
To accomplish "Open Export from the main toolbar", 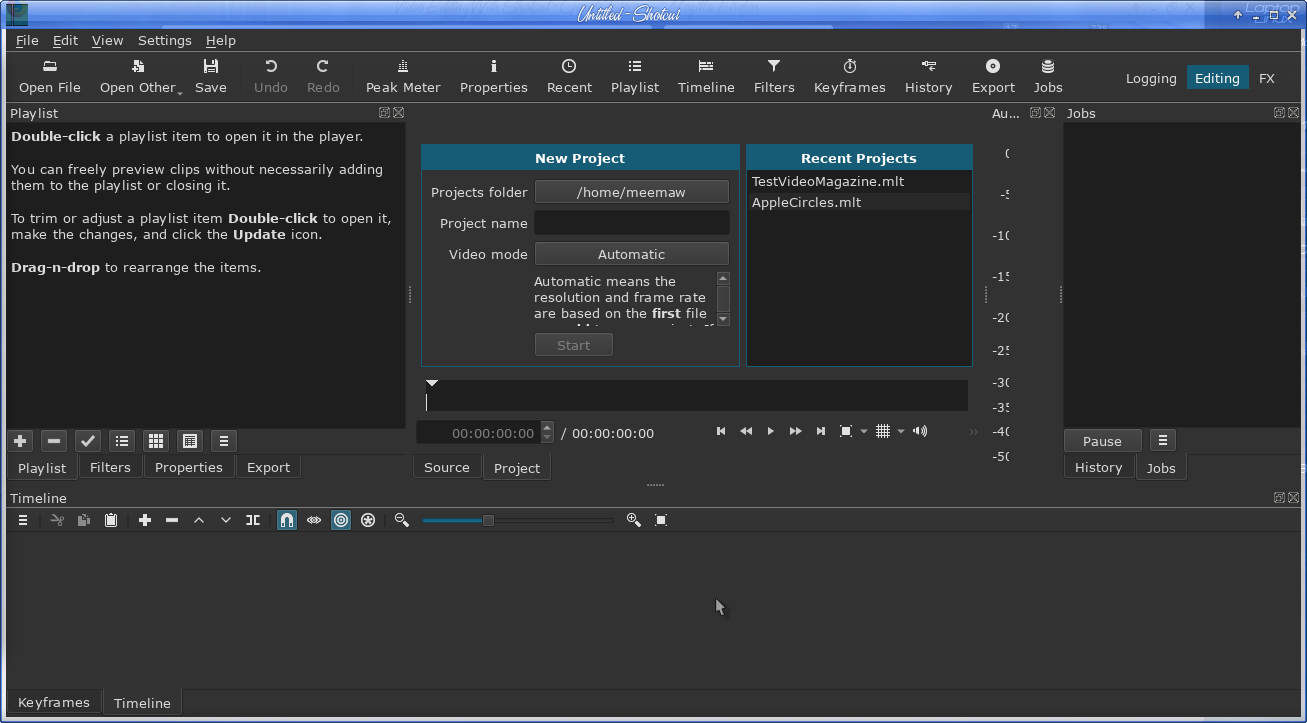I will click(993, 76).
